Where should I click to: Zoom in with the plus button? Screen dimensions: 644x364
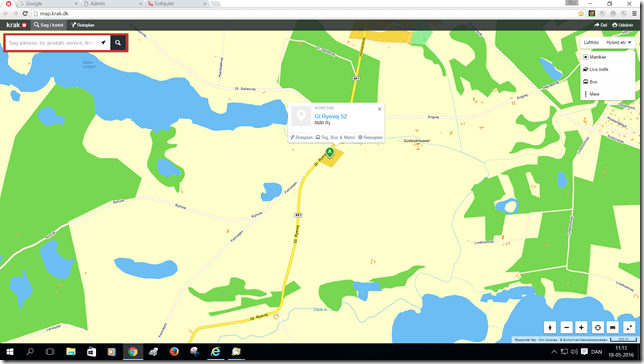pyautogui.click(x=581, y=327)
